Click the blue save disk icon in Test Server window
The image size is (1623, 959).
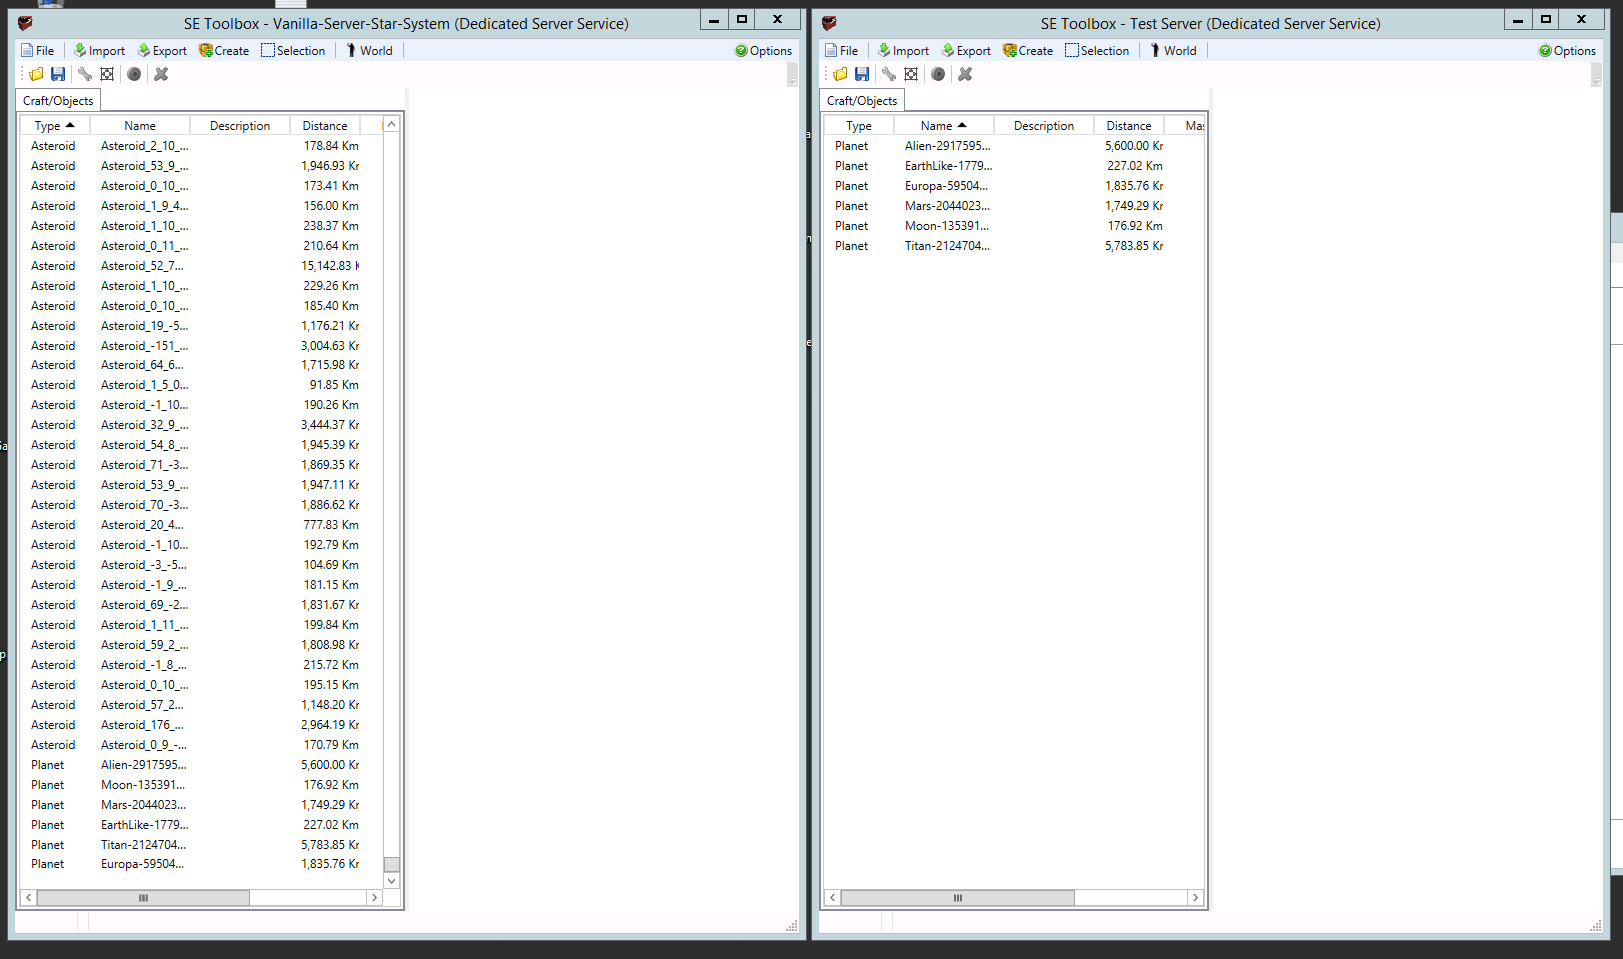tap(862, 74)
